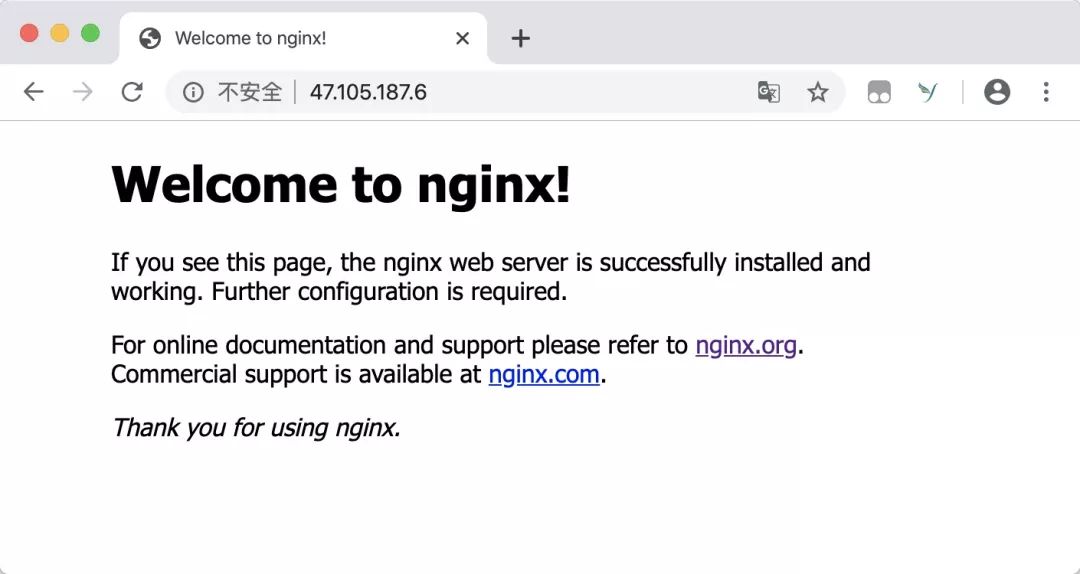This screenshot has width=1080, height=574.
Task: Open the gray mask extension icon
Action: (x=879, y=92)
